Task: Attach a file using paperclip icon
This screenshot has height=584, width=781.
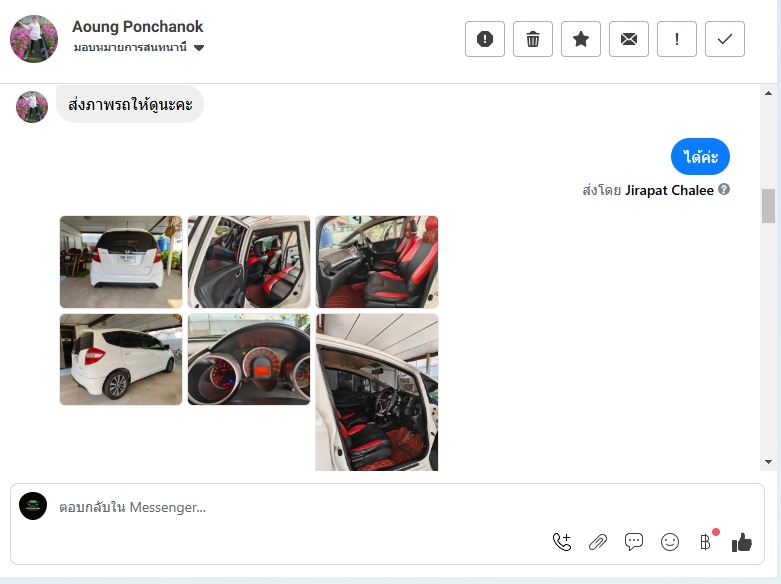Action: pyautogui.click(x=598, y=542)
